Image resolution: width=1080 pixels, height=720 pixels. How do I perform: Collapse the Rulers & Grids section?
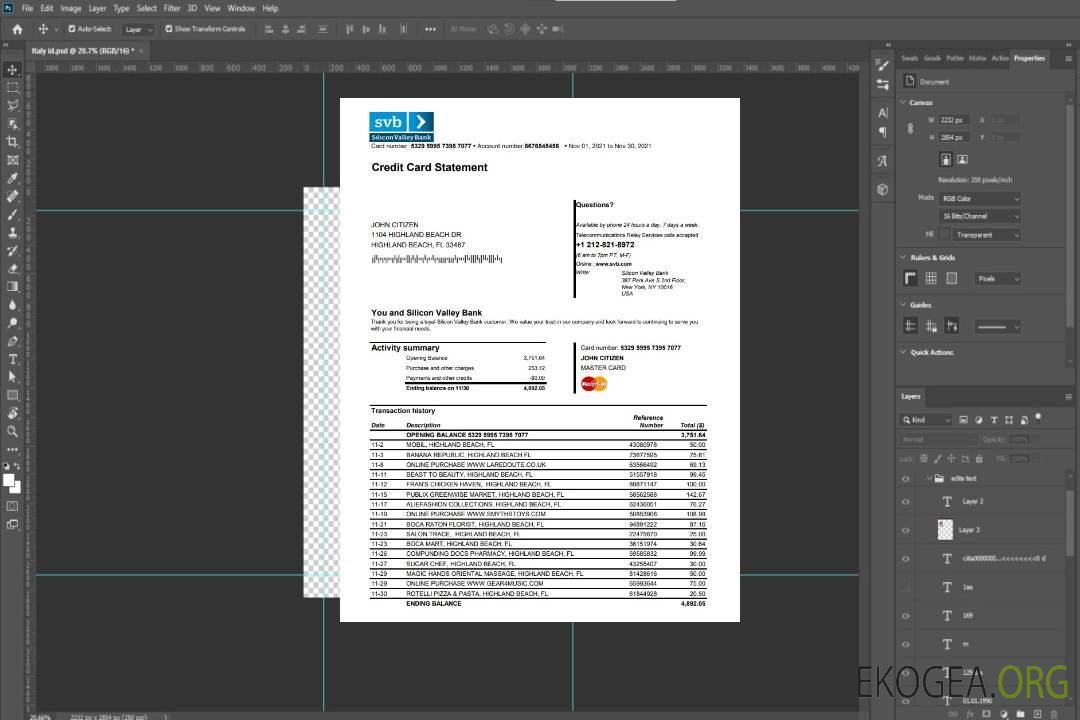903,257
